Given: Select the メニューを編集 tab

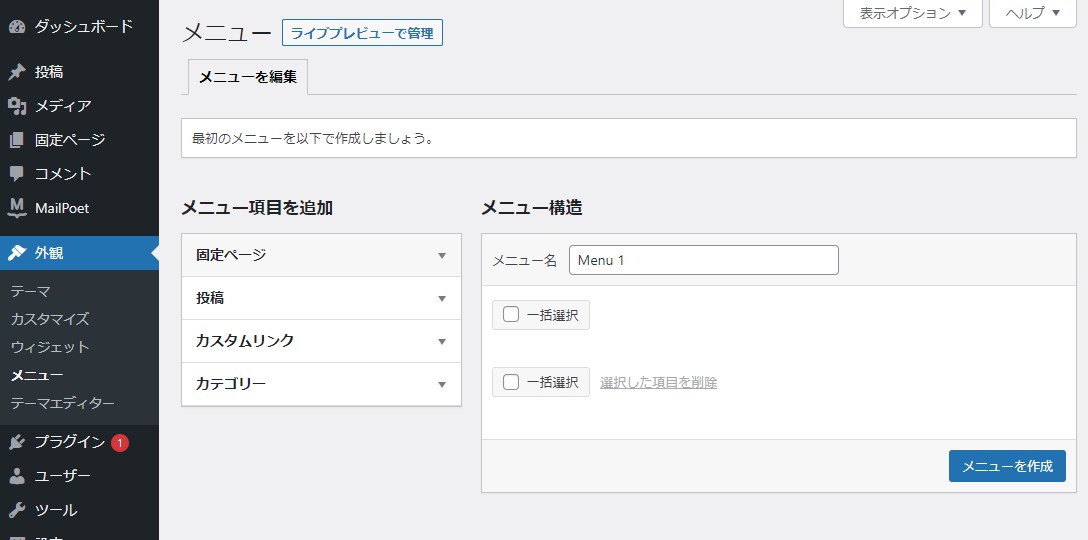Looking at the screenshot, I should point(247,77).
